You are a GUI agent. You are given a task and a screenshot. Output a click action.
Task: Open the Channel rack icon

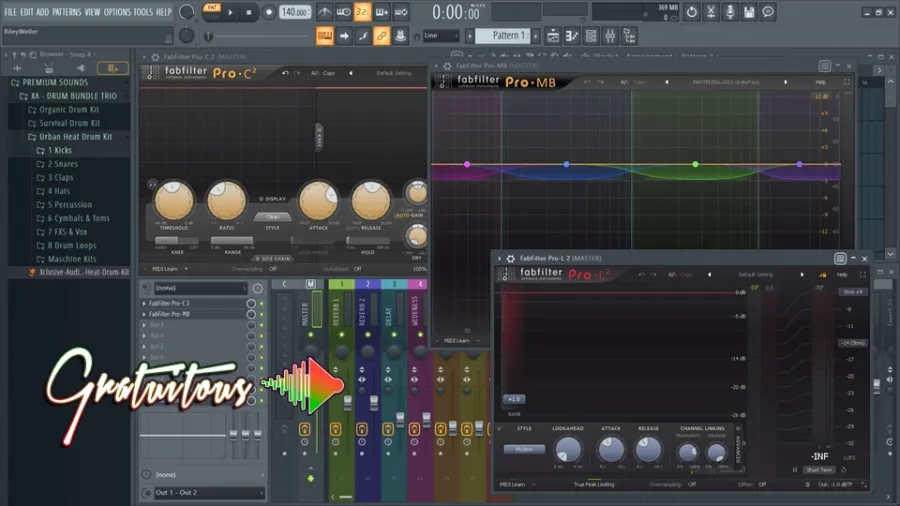591,36
